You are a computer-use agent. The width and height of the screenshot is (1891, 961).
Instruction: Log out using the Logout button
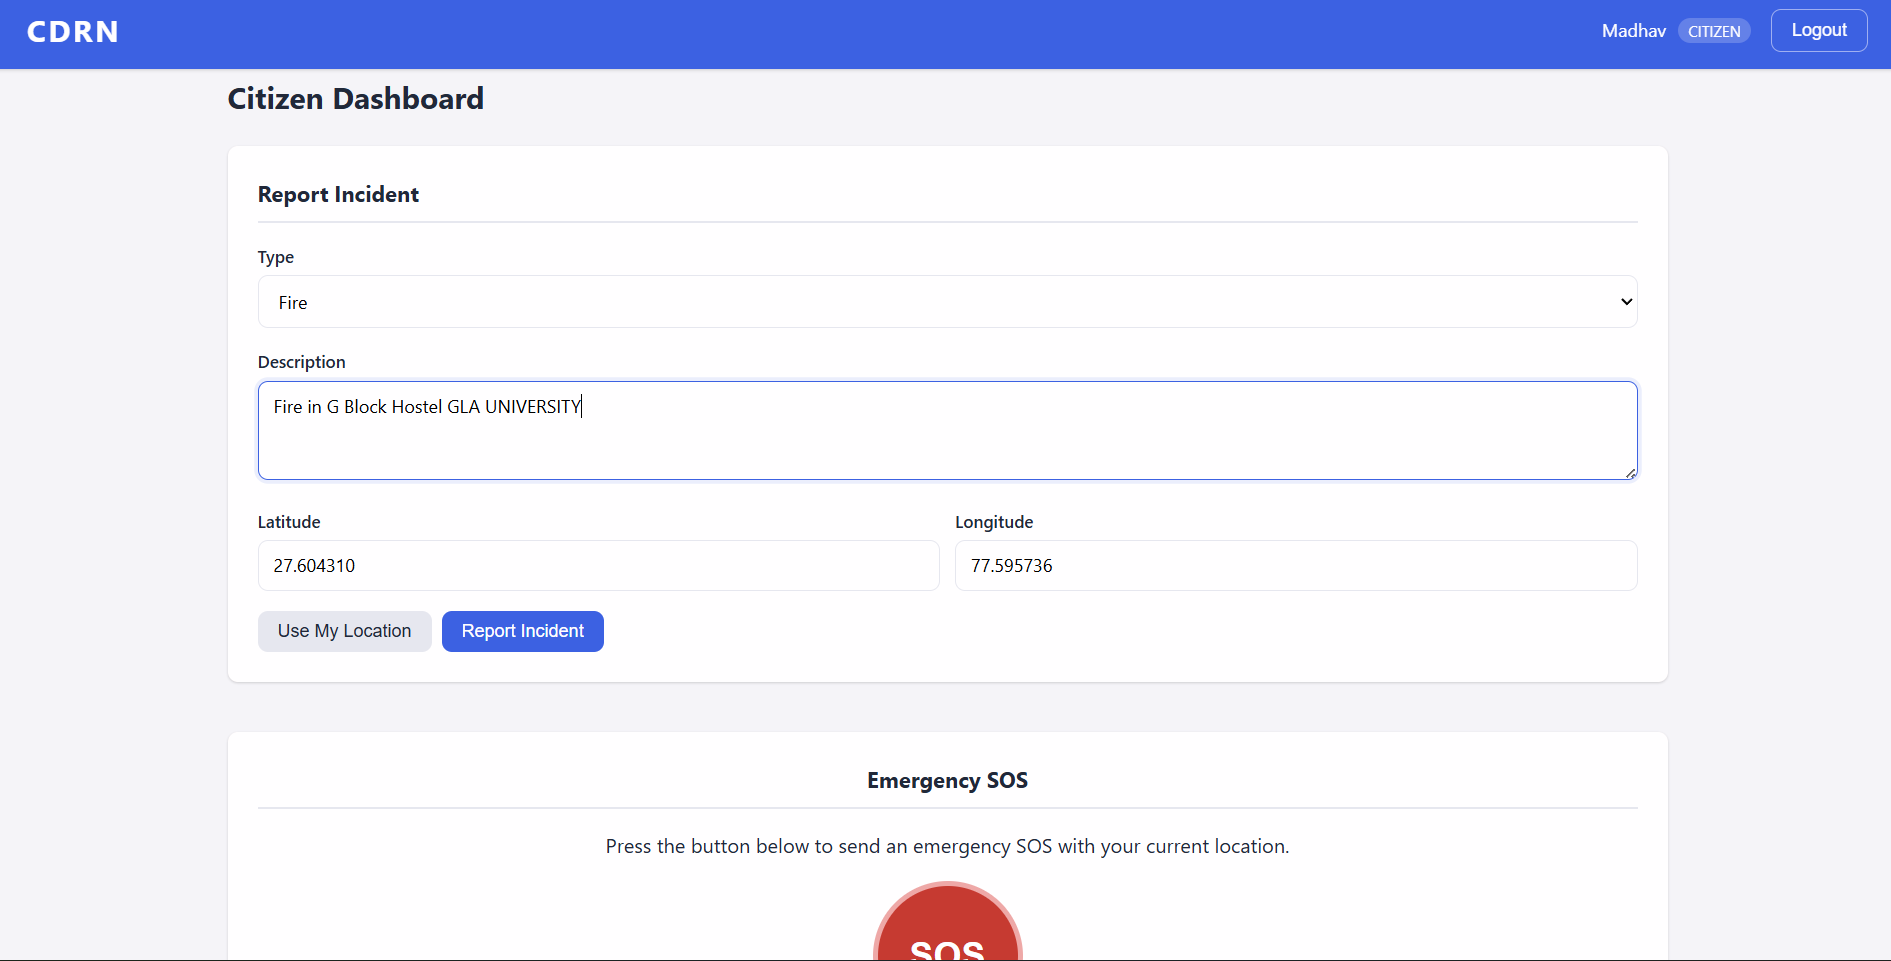1819,30
